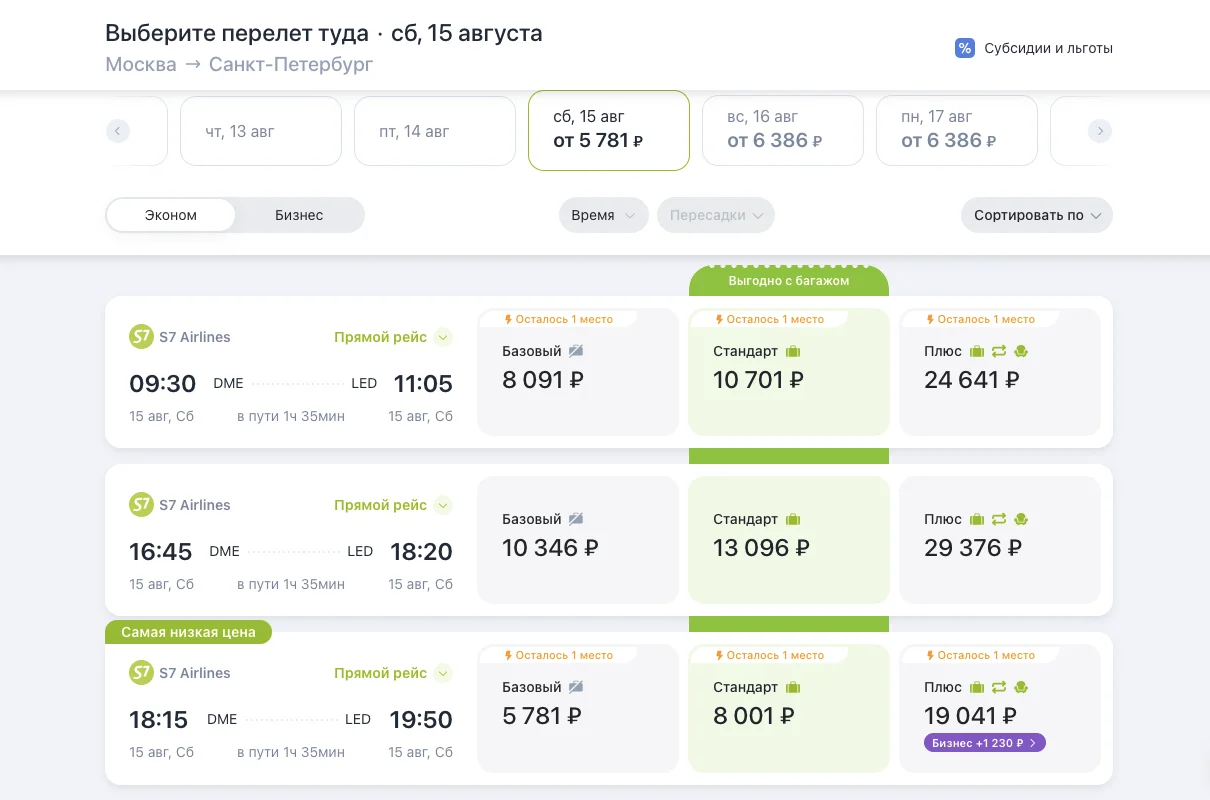Click seat icon on 29 376 ₽ Плюс fare
The height and width of the screenshot is (800, 1210).
click(1021, 519)
